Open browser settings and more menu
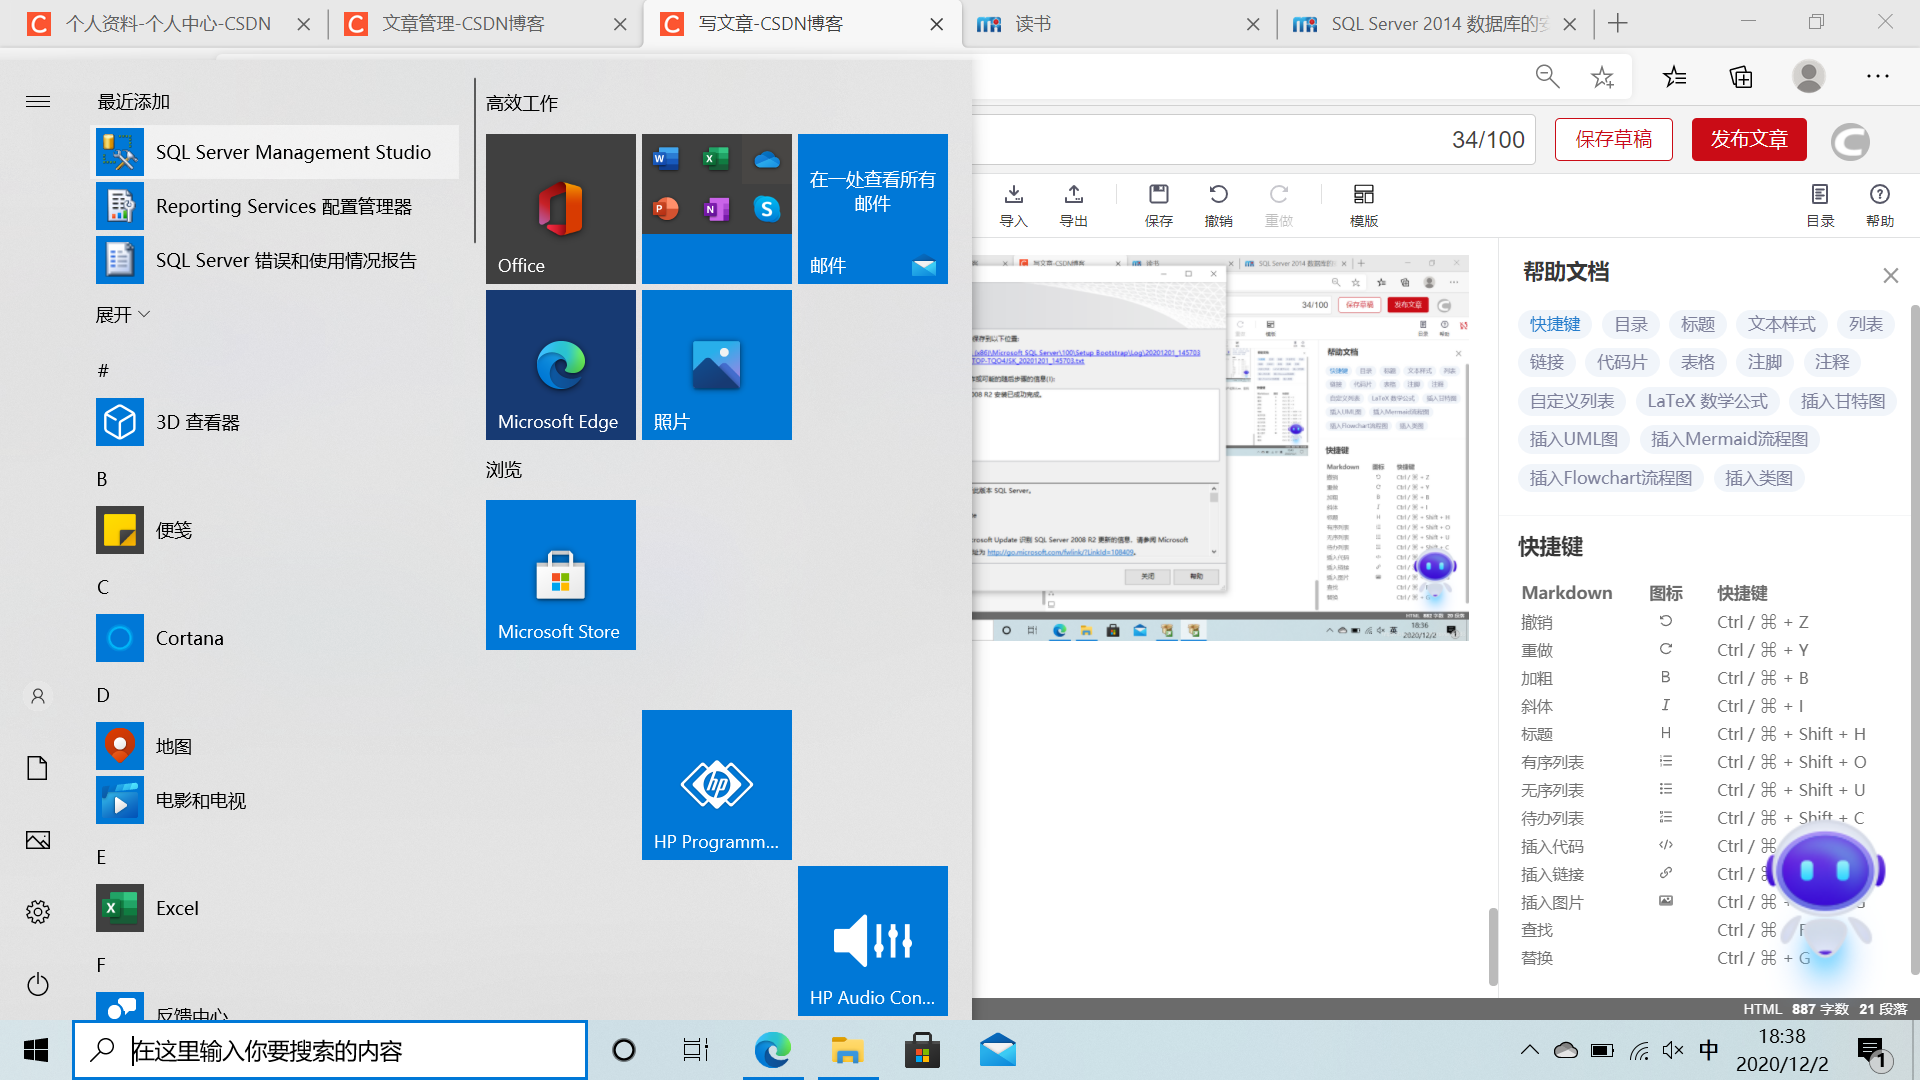 [1877, 77]
